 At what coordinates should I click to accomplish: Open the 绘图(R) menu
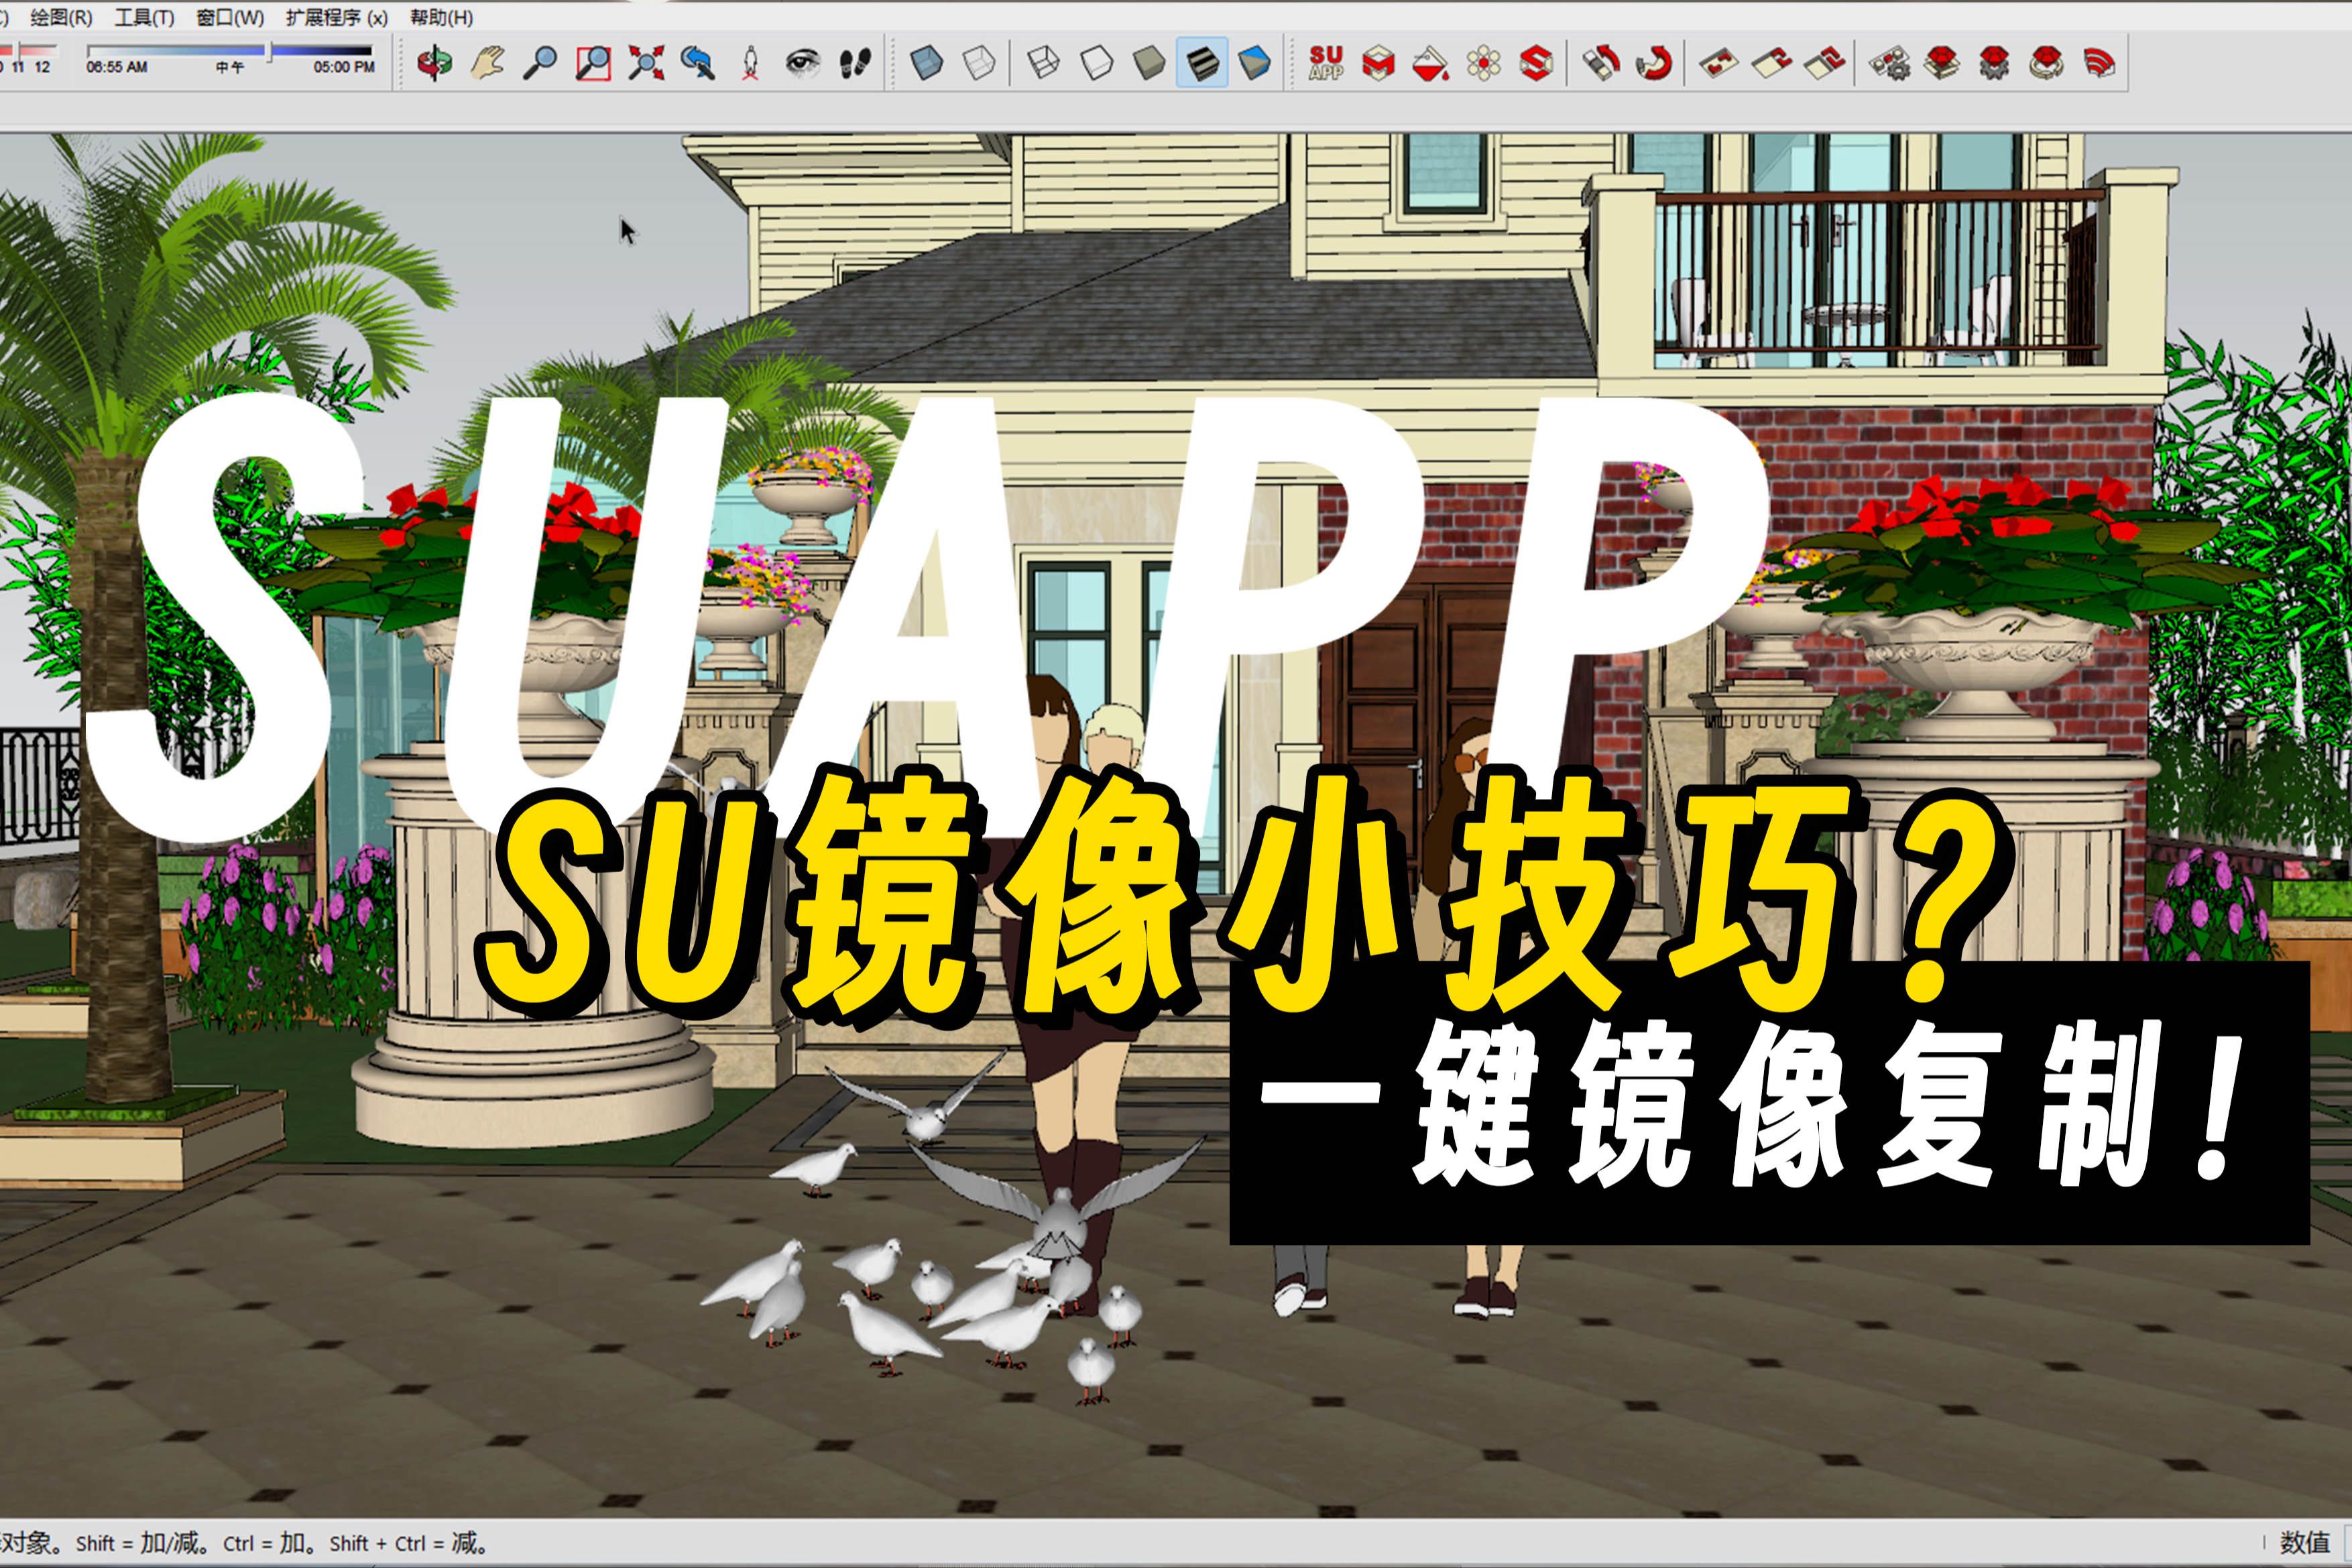pos(61,17)
